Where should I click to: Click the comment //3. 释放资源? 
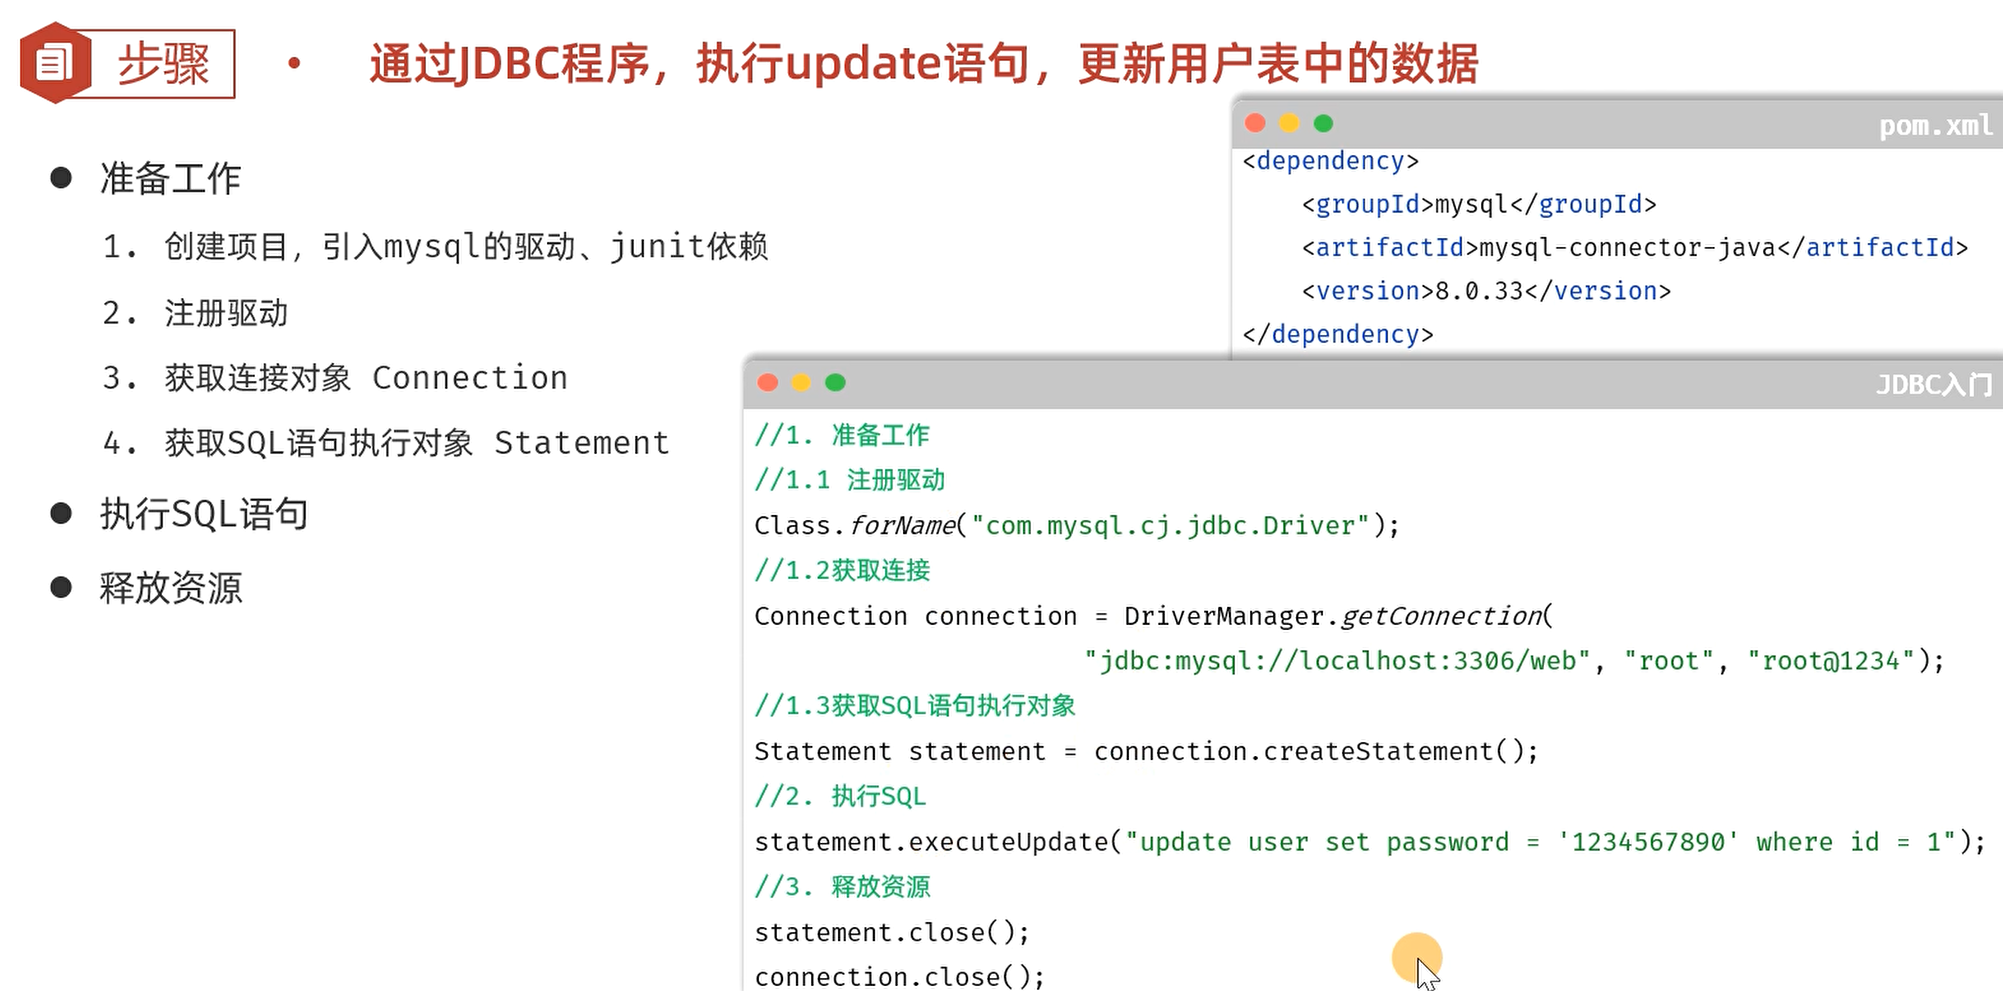842,887
